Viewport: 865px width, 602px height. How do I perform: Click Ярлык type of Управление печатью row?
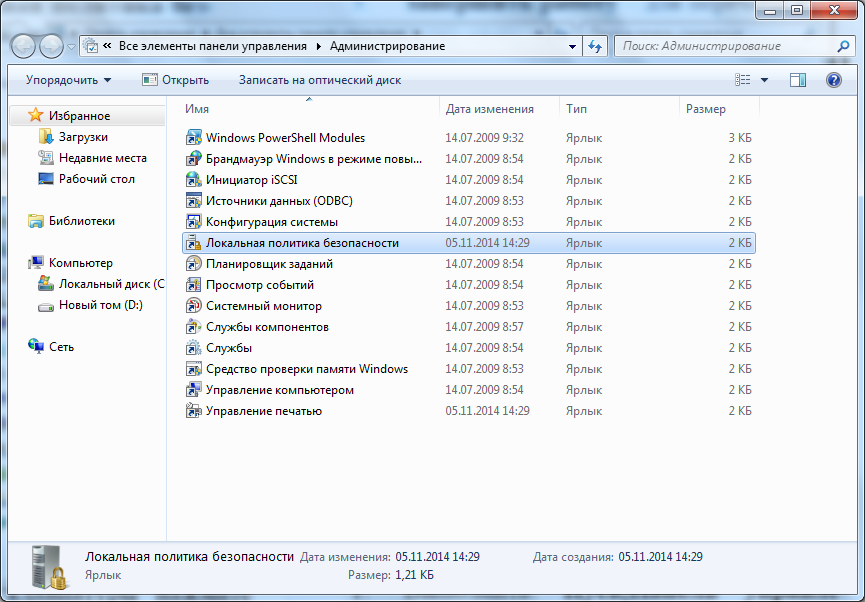584,411
